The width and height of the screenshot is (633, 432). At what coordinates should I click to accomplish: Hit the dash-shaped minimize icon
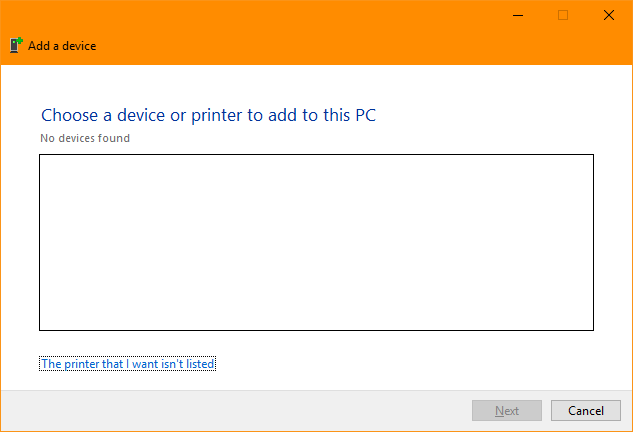(x=518, y=15)
